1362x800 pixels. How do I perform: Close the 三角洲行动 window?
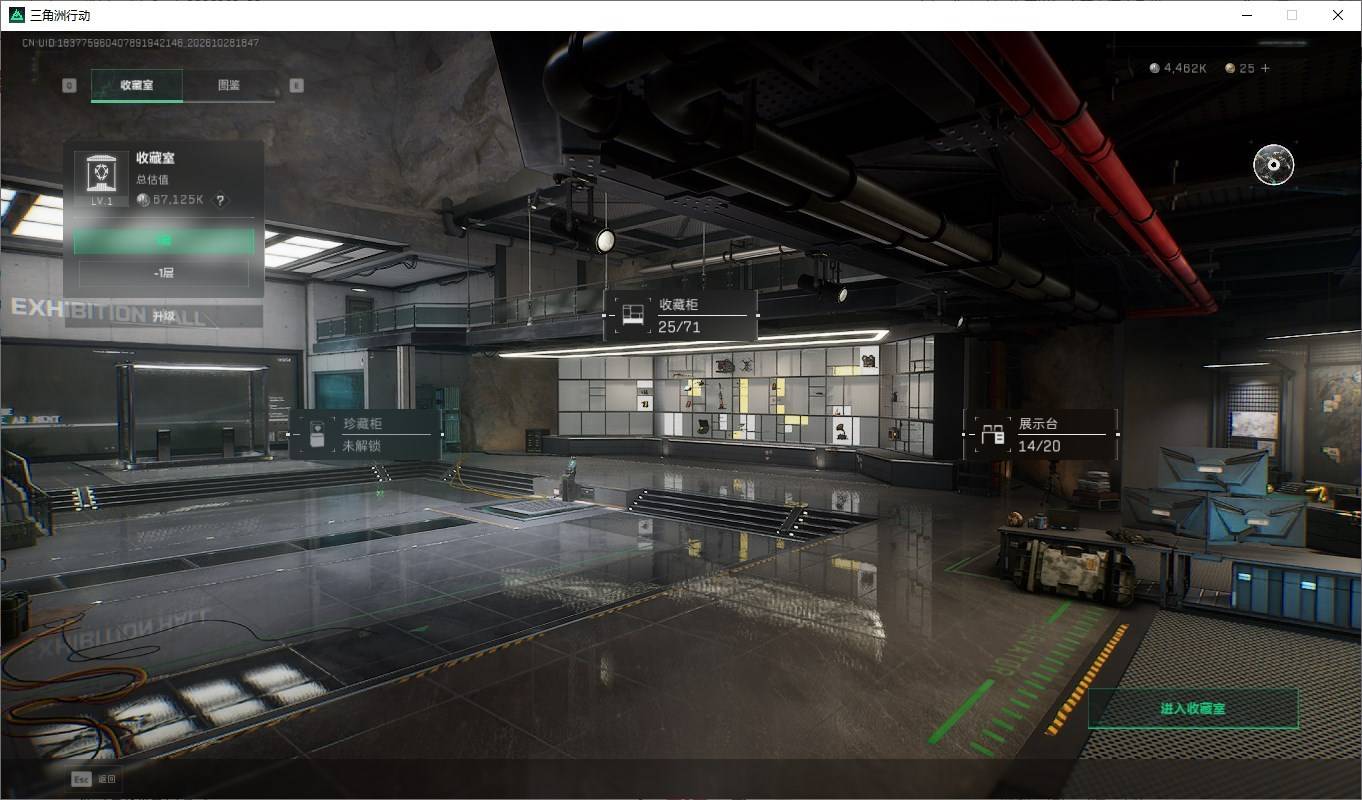point(1338,15)
